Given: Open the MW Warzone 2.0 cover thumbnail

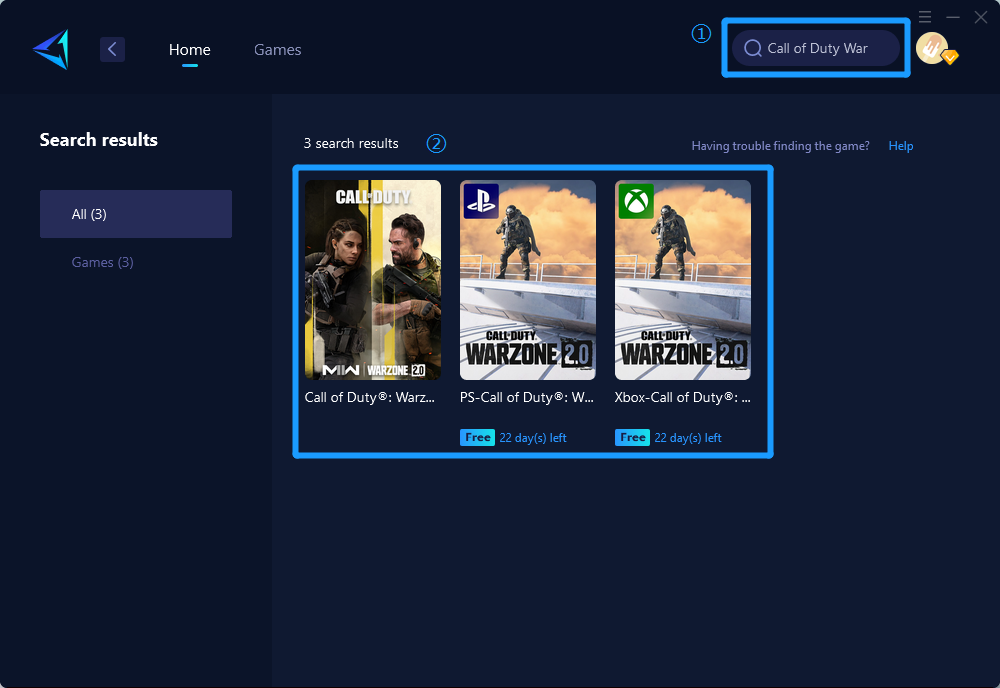Looking at the screenshot, I should point(372,280).
